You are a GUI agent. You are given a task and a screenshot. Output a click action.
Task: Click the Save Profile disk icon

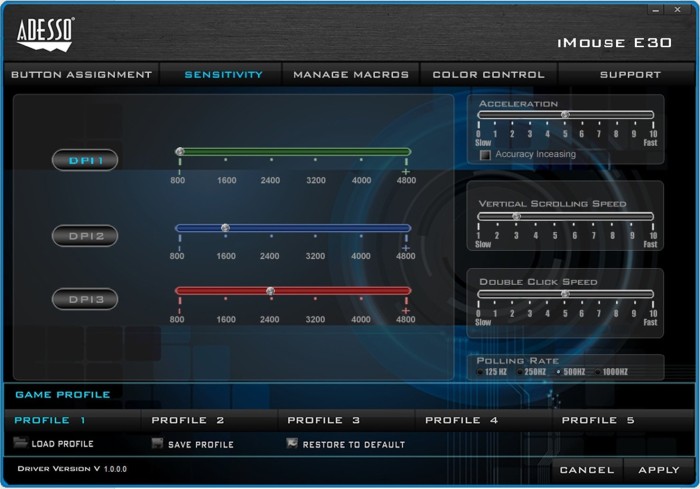[157, 443]
